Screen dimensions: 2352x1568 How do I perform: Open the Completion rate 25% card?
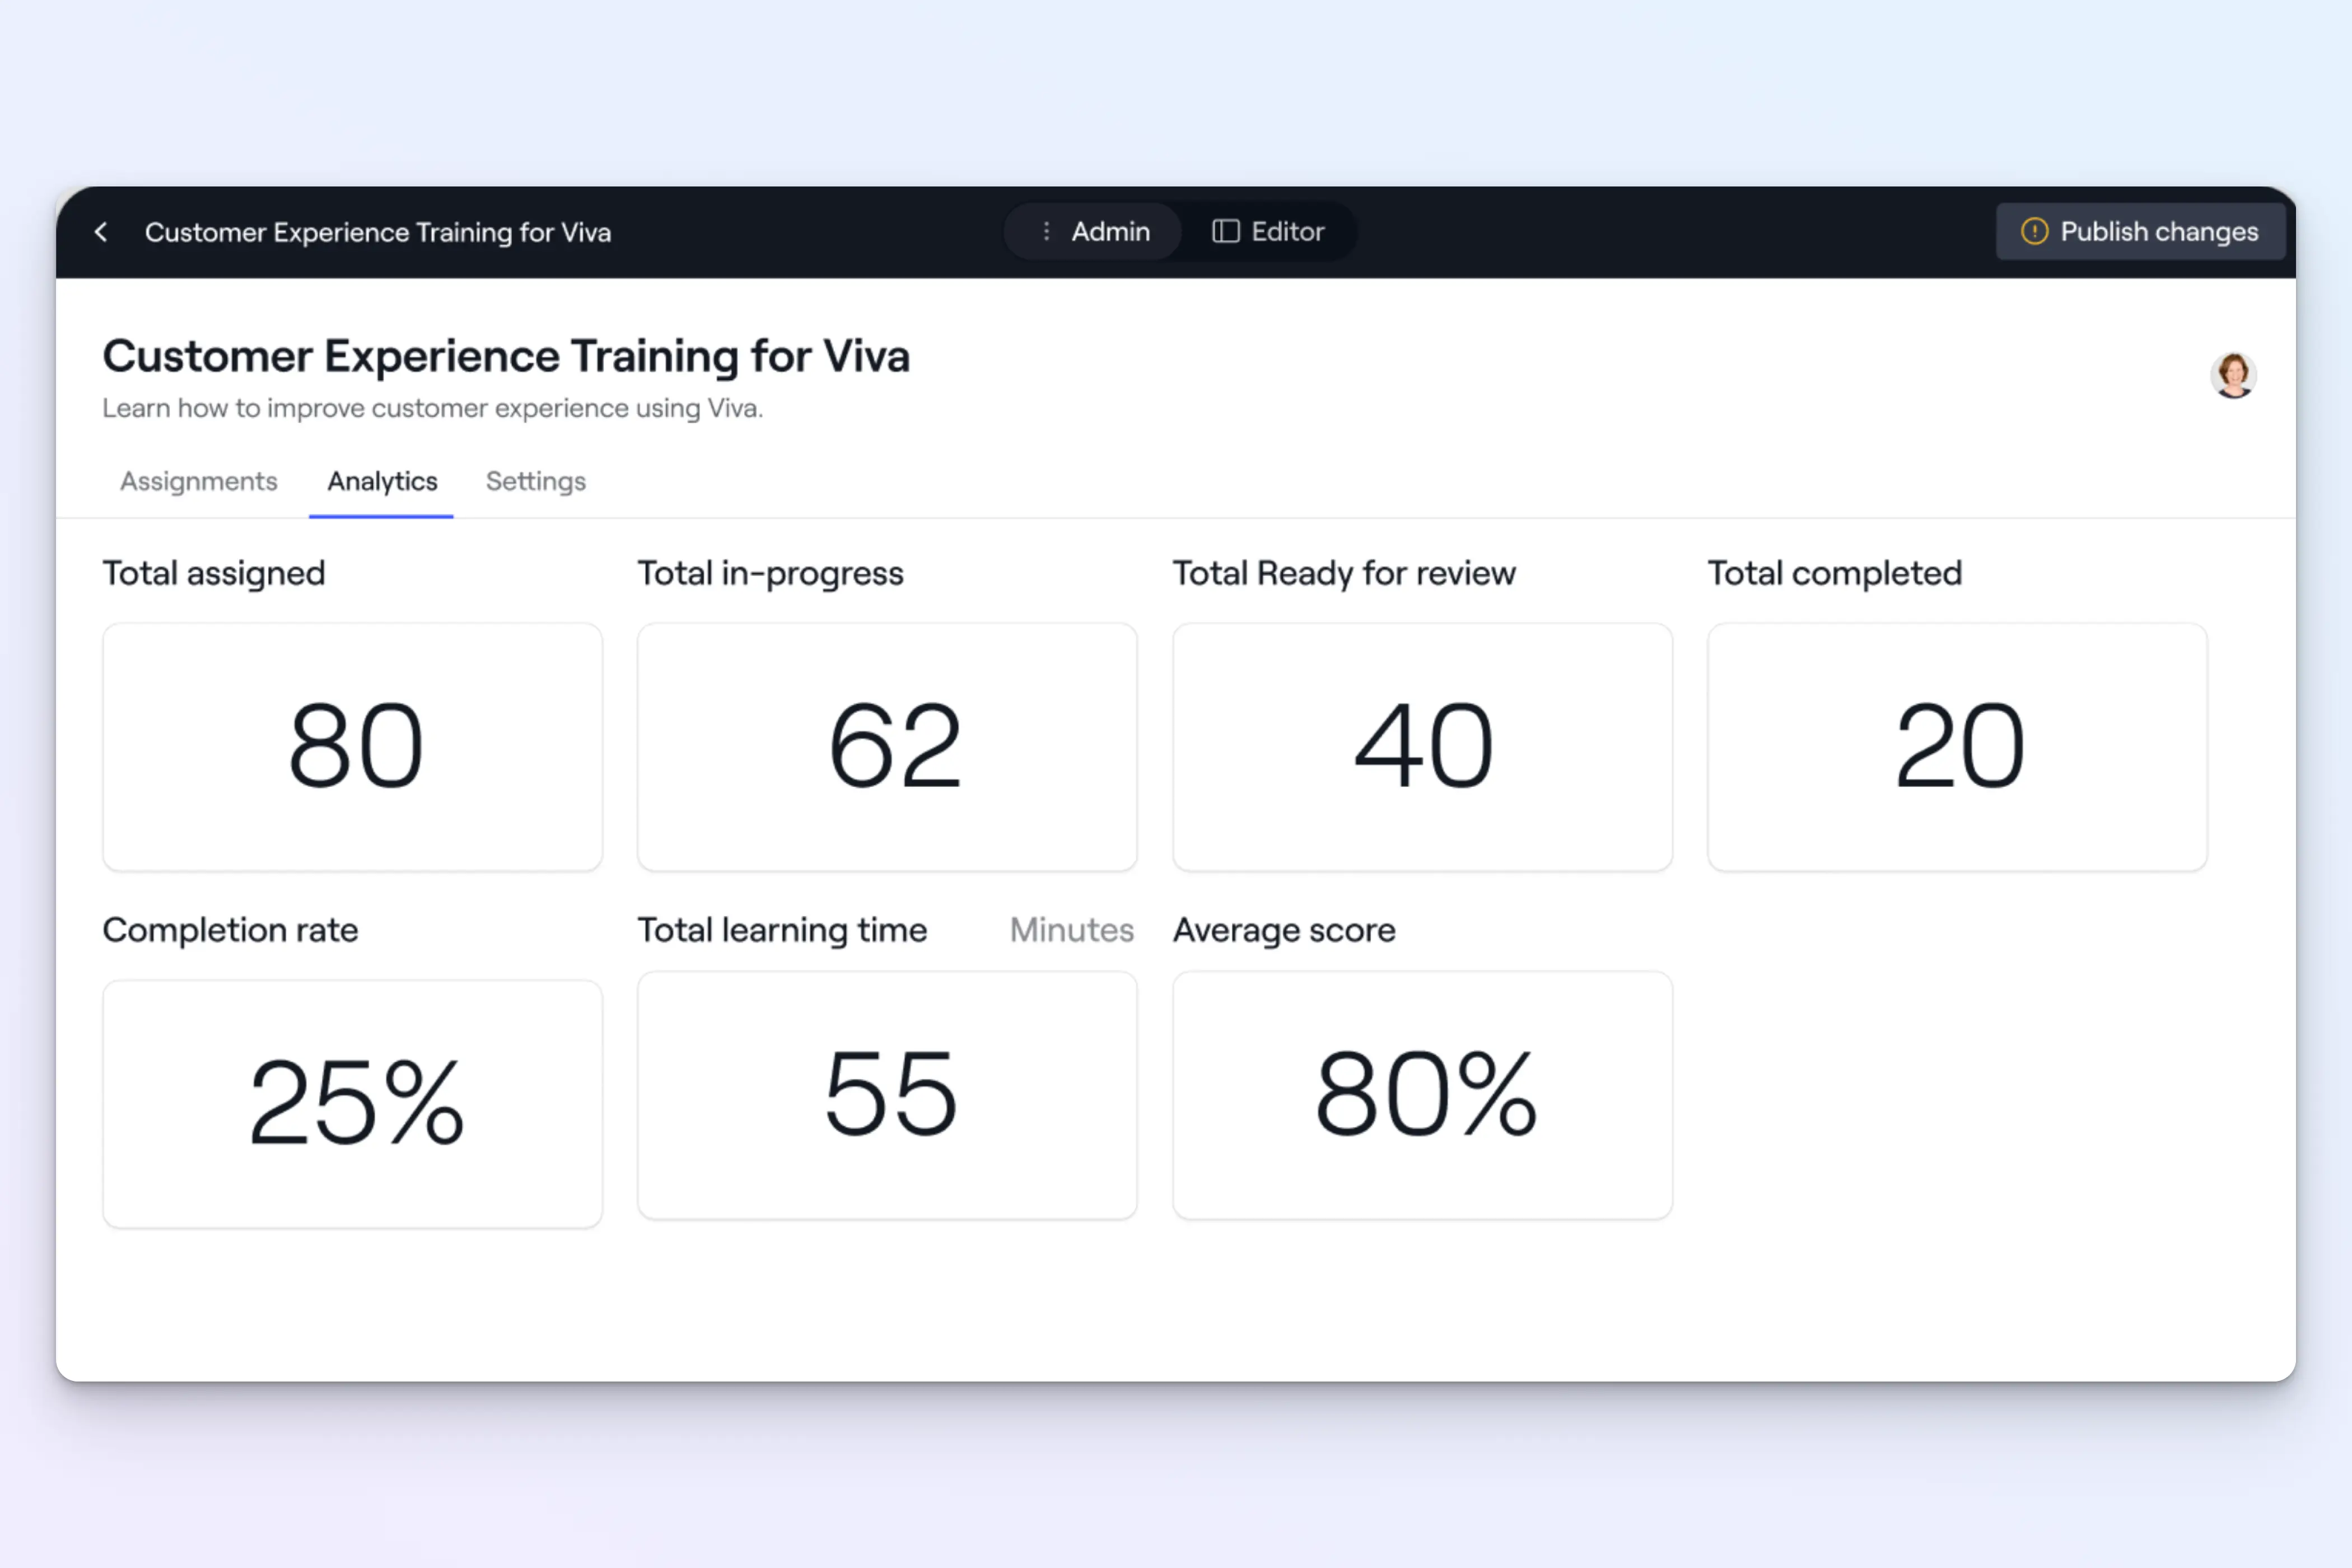coord(353,1103)
